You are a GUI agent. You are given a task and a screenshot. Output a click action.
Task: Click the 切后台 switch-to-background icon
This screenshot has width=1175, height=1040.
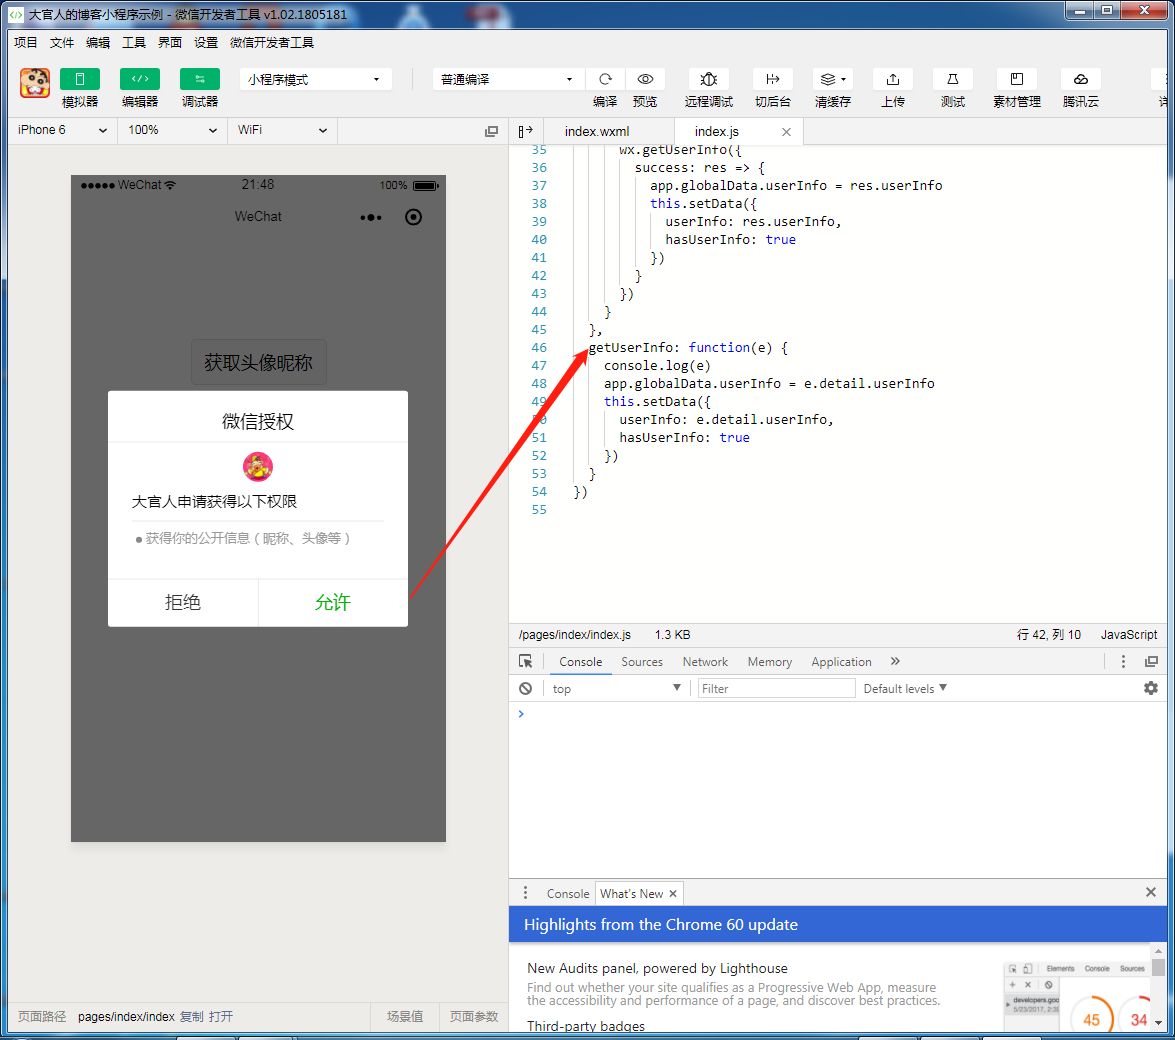tap(772, 79)
